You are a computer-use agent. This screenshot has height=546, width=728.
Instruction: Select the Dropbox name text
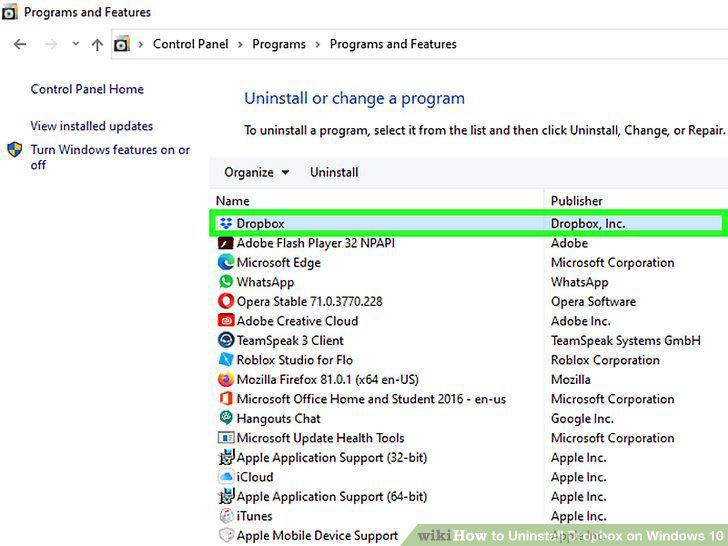pos(260,223)
